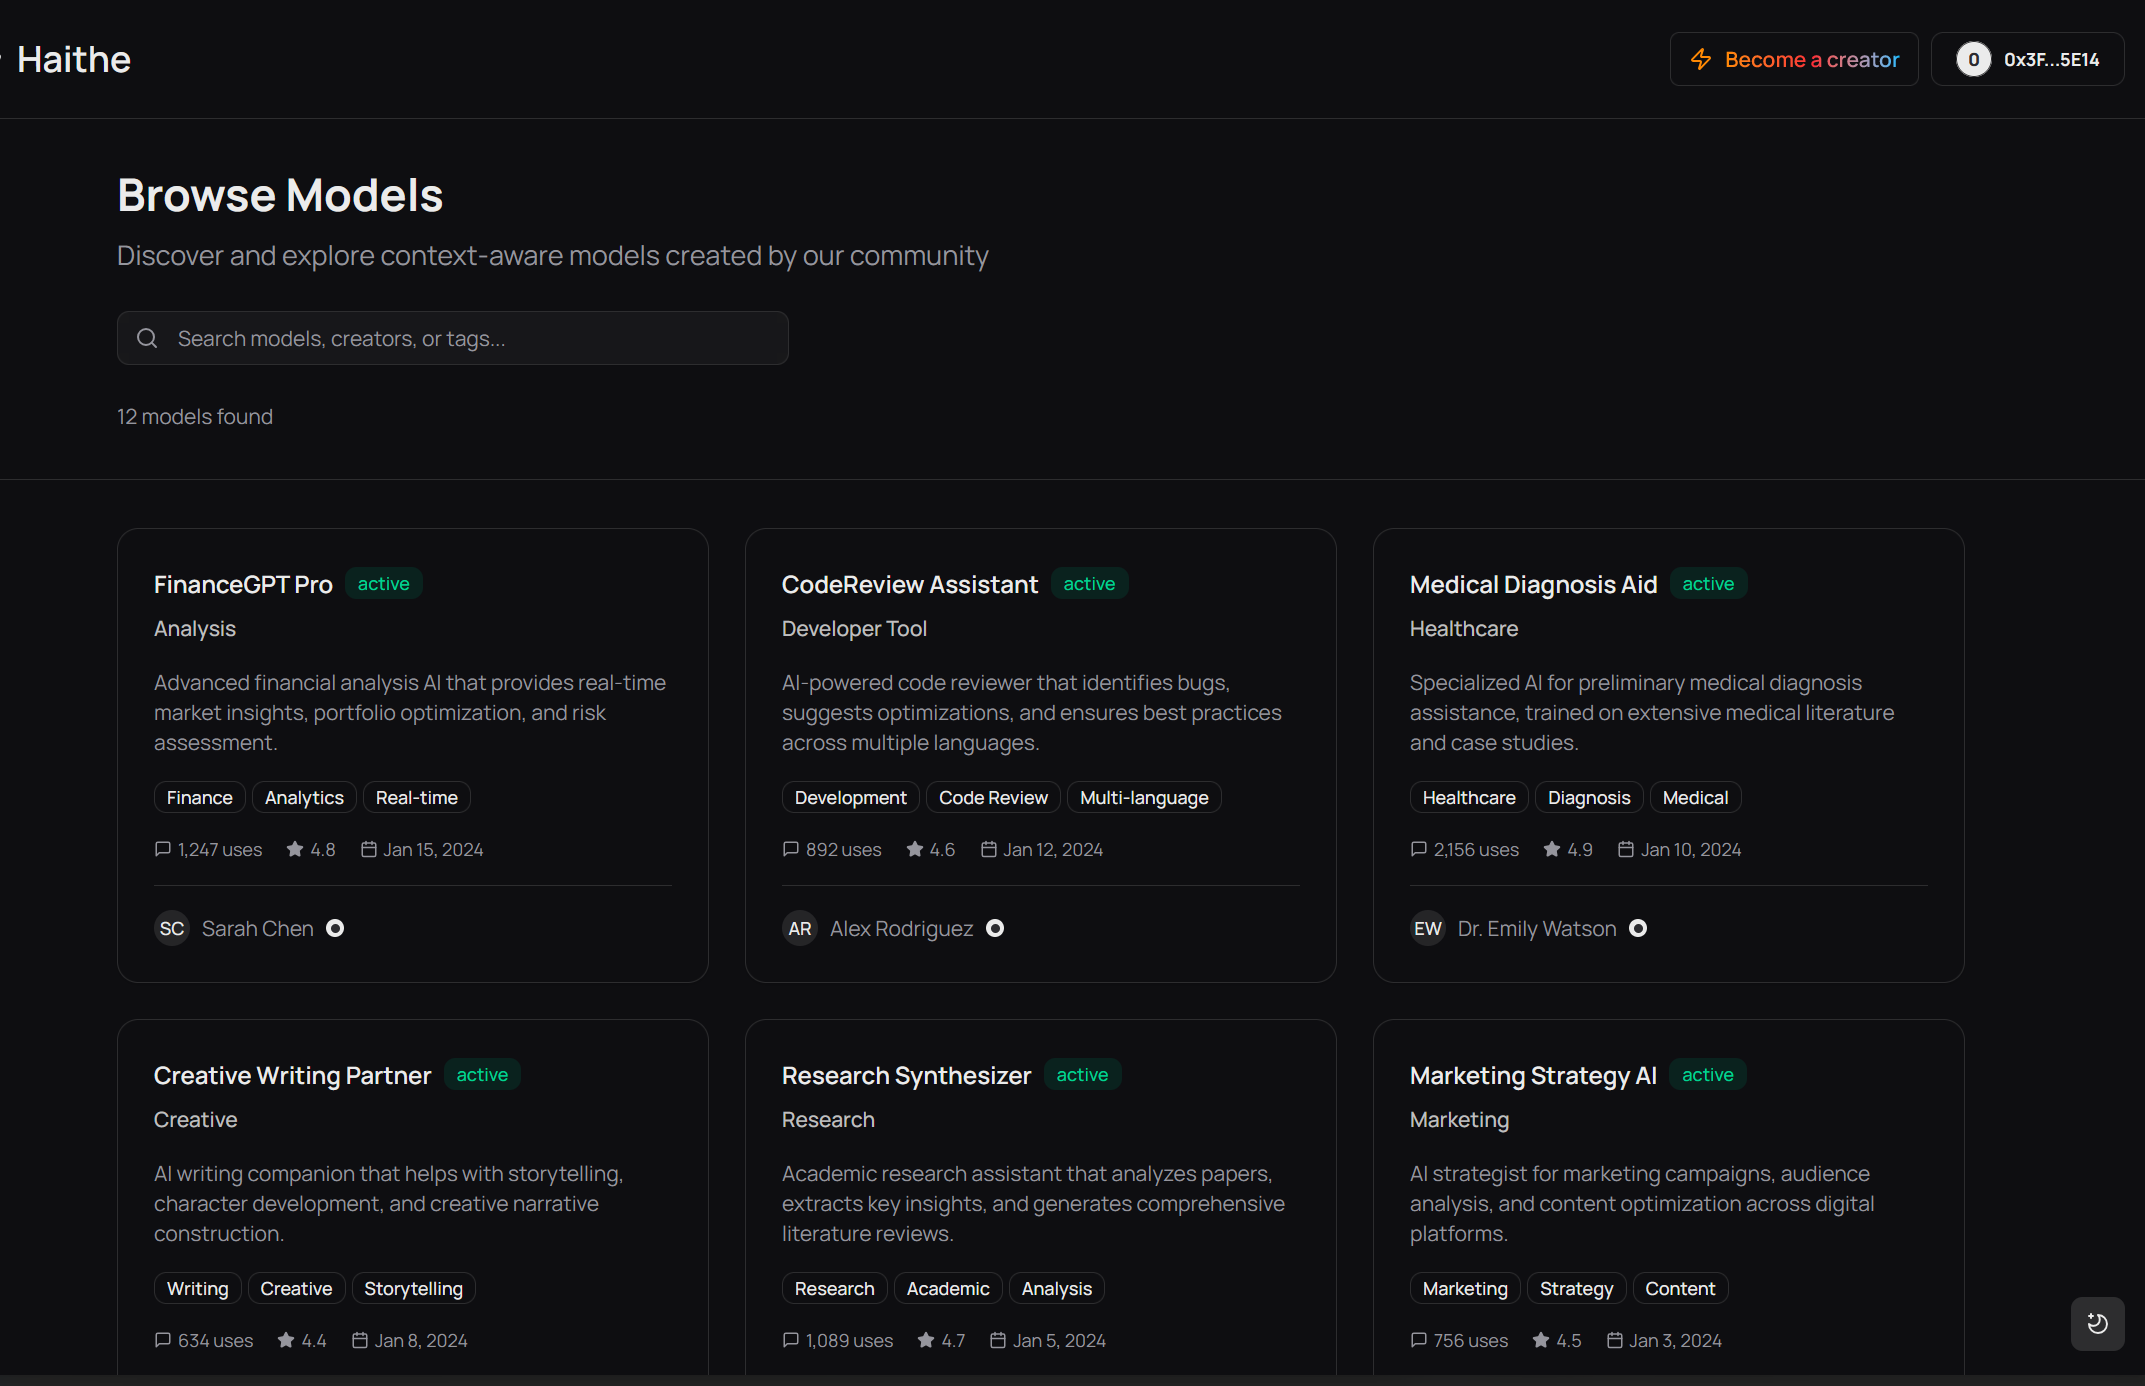Click the calendar icon beside Jan 8, 2024
This screenshot has height=1386, width=2145.
(360, 1340)
